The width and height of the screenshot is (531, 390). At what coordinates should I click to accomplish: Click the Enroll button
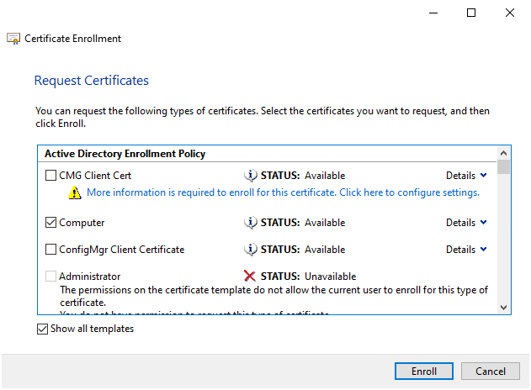pos(424,371)
